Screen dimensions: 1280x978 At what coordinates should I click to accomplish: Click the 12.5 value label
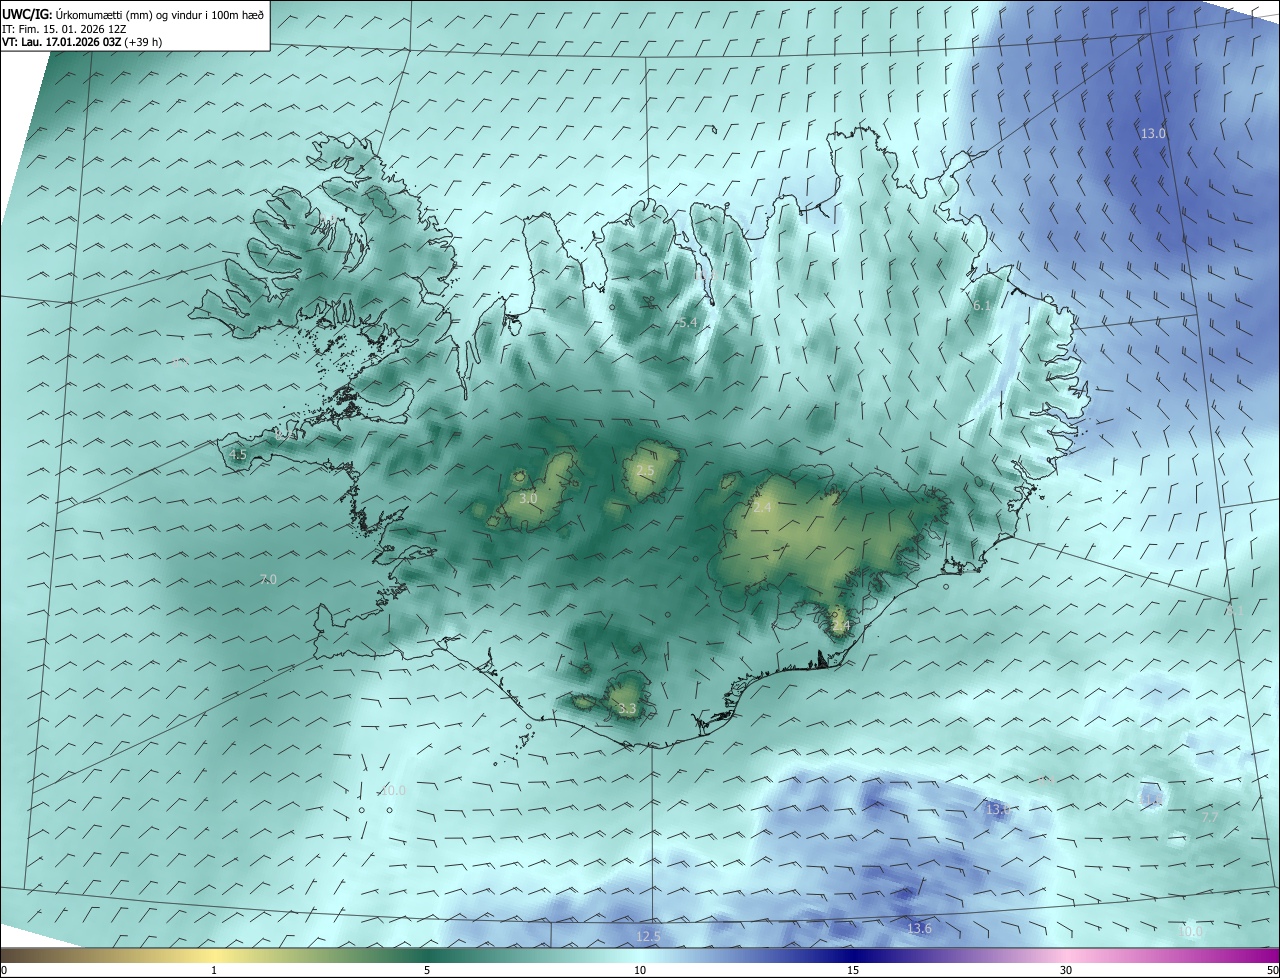click(x=648, y=937)
